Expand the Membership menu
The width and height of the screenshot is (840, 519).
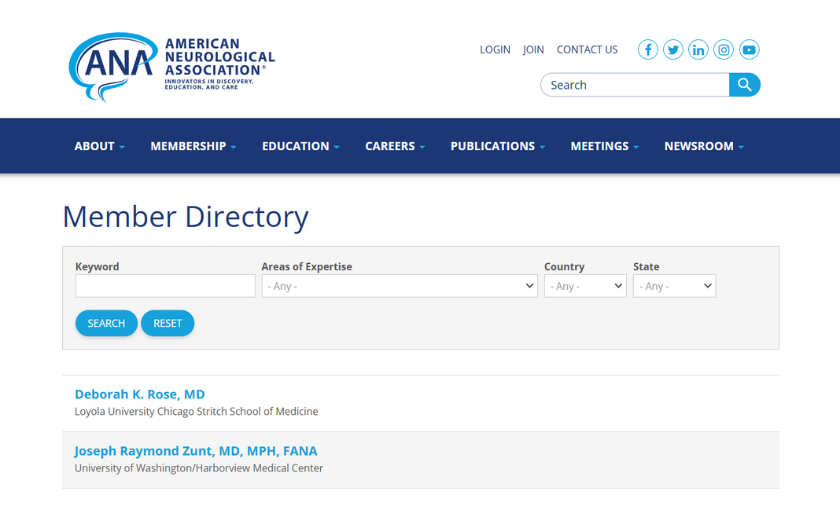tap(193, 146)
